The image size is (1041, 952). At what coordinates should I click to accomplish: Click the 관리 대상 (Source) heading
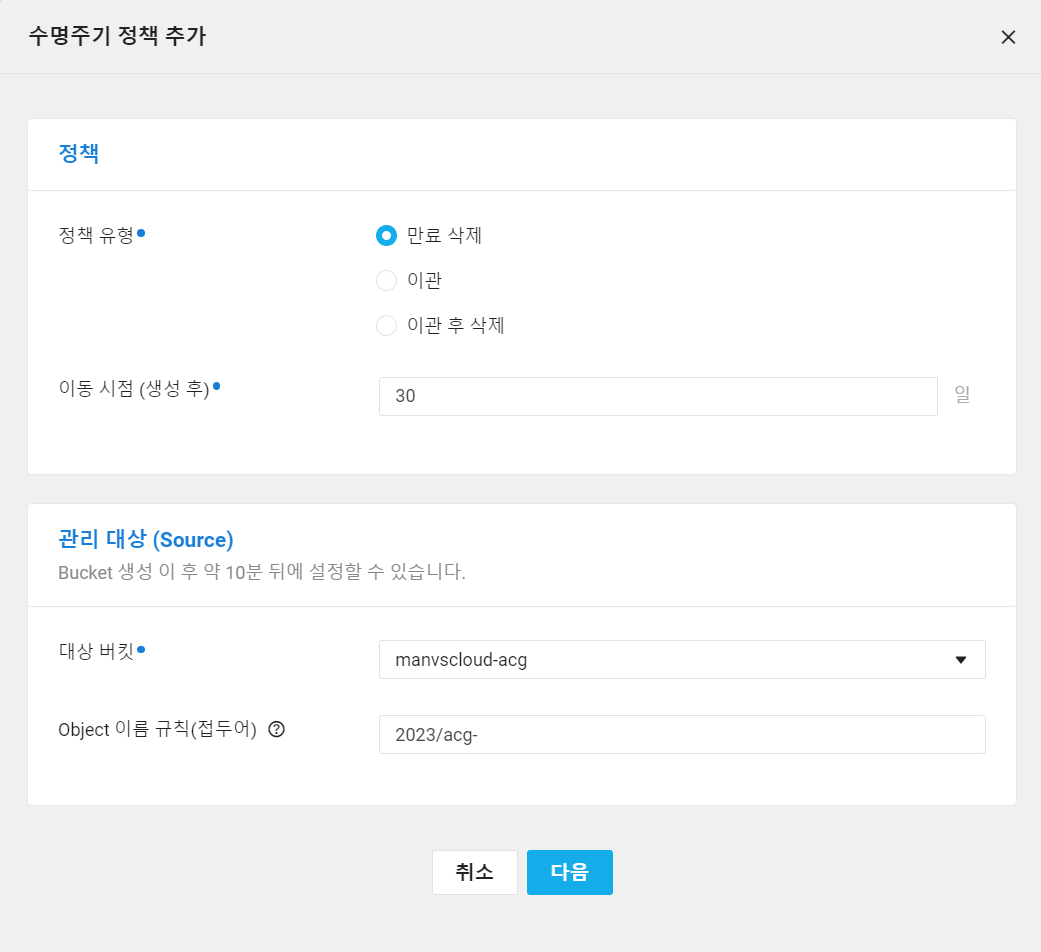[x=146, y=539]
